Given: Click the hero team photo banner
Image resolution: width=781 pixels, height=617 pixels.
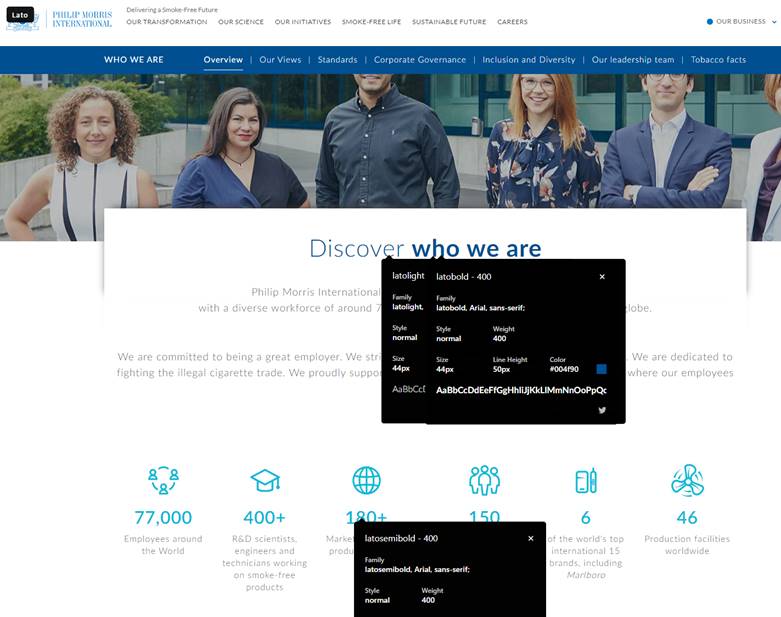Looking at the screenshot, I should 390,141.
